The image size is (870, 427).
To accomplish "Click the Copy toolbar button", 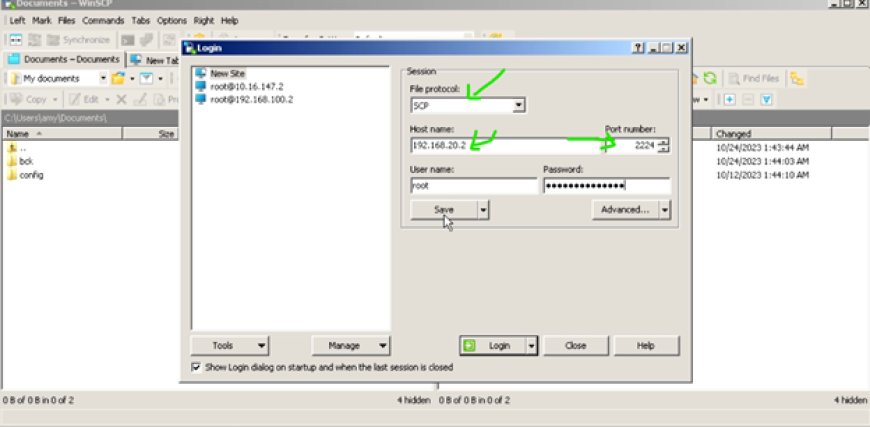I will 29,99.
